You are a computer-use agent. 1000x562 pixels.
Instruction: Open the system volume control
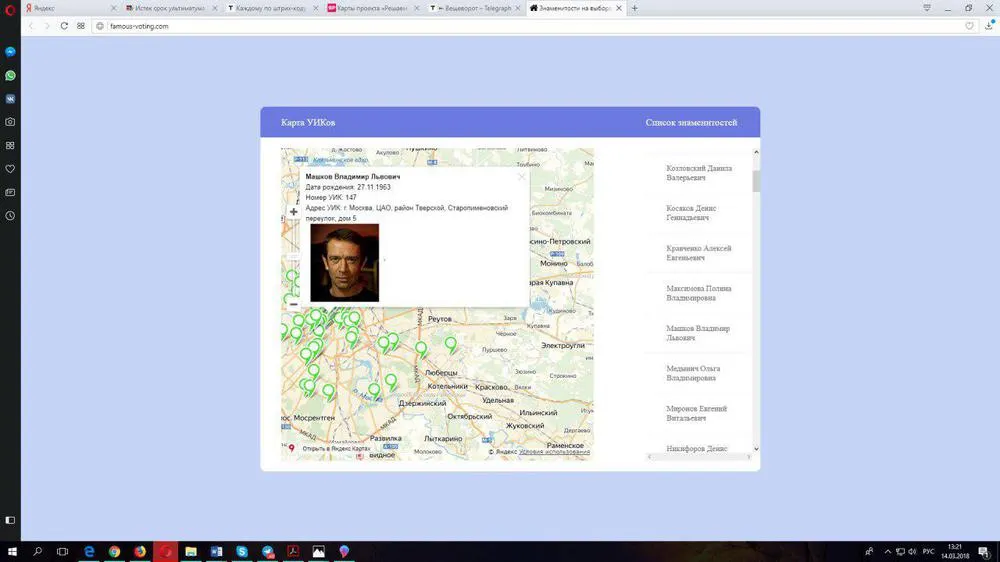pyautogui.click(x=912, y=552)
